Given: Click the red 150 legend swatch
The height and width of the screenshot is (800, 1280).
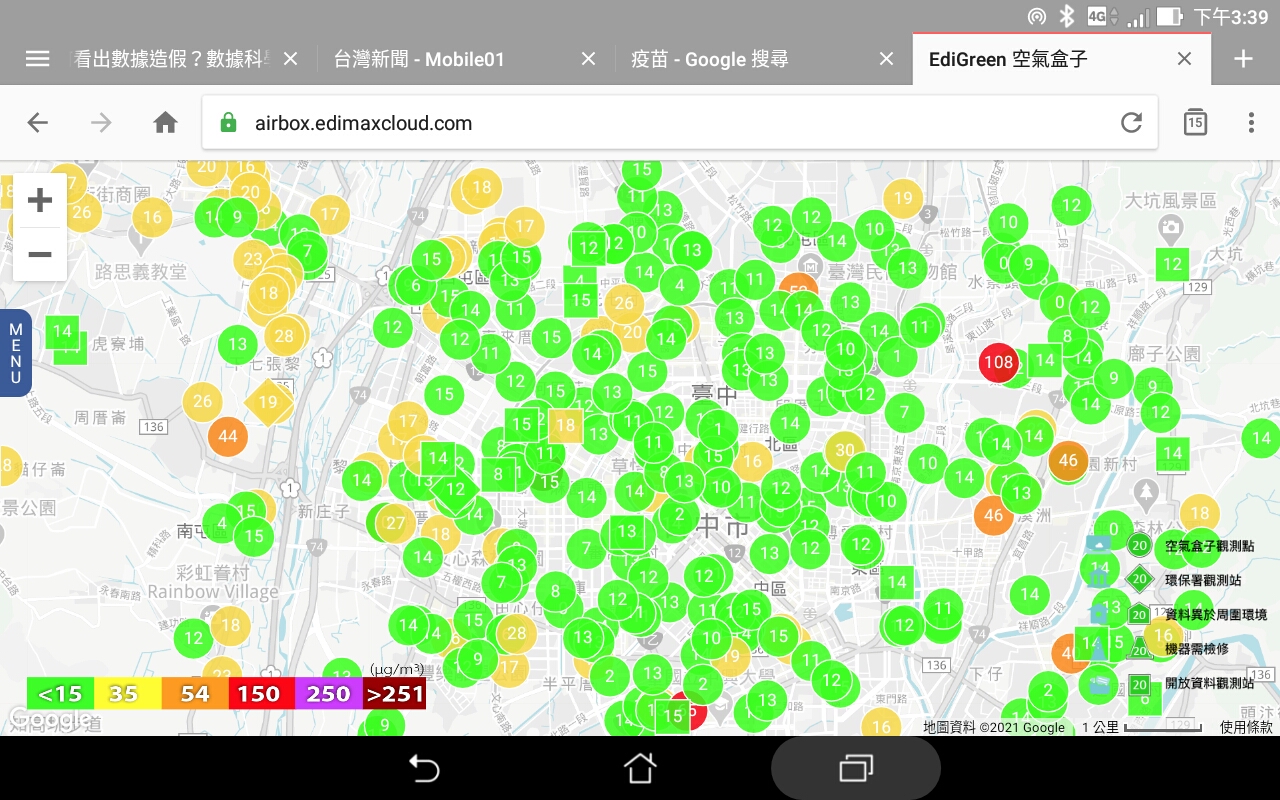Looking at the screenshot, I should [260, 693].
